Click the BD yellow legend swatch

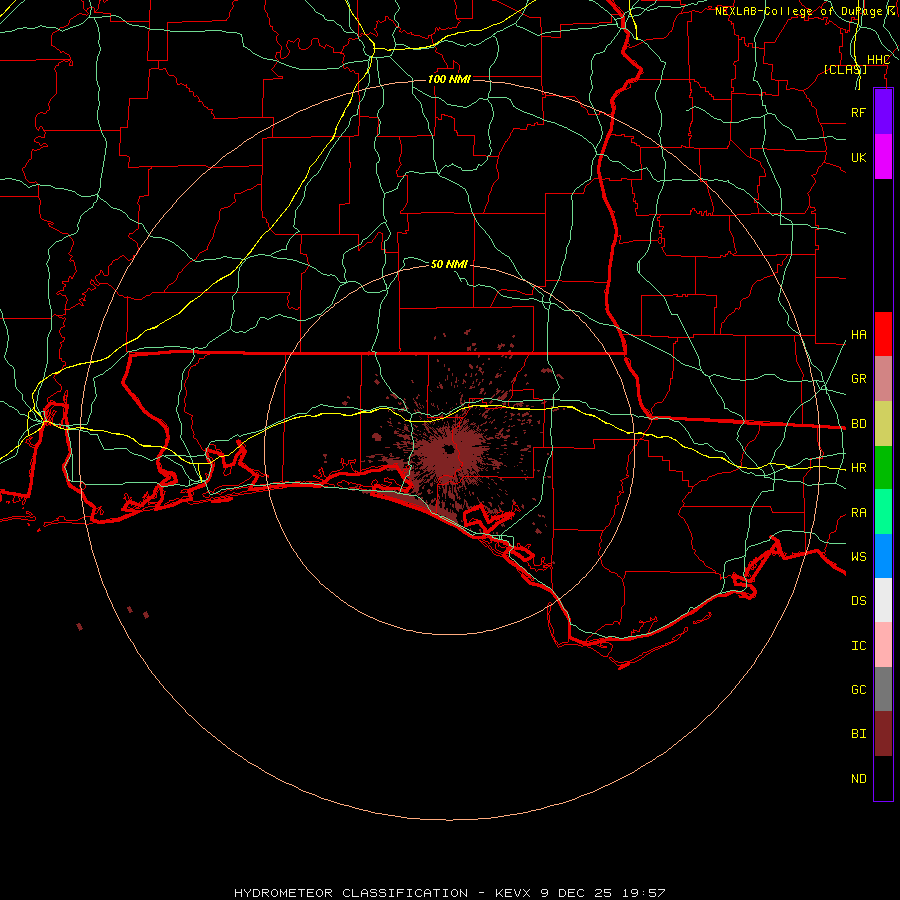[x=883, y=424]
